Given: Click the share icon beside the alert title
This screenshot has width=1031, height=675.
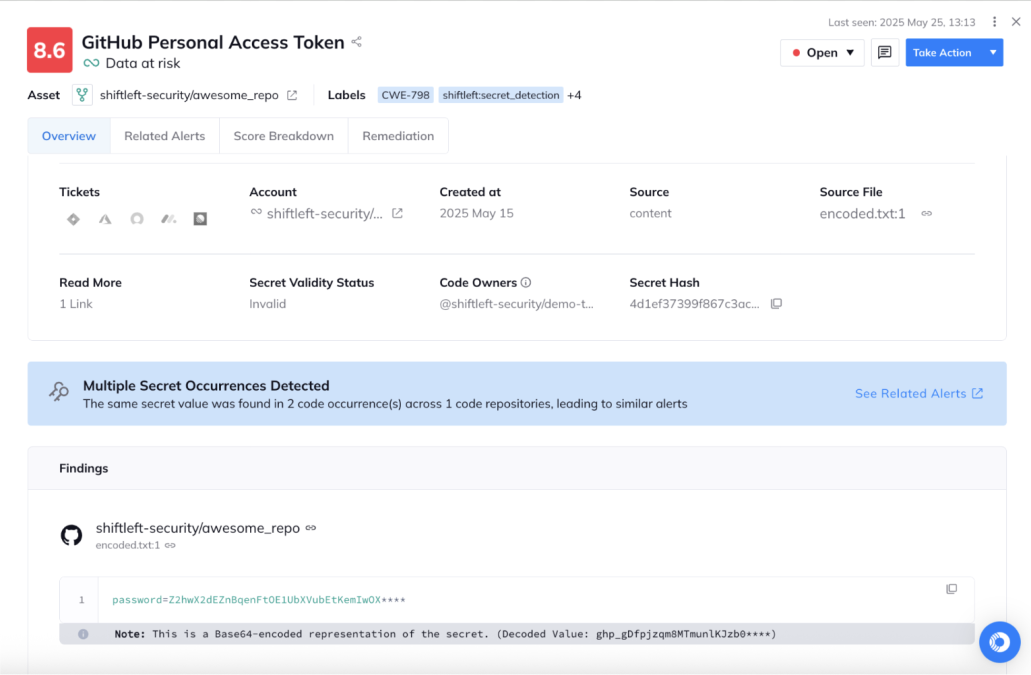Looking at the screenshot, I should 356,41.
